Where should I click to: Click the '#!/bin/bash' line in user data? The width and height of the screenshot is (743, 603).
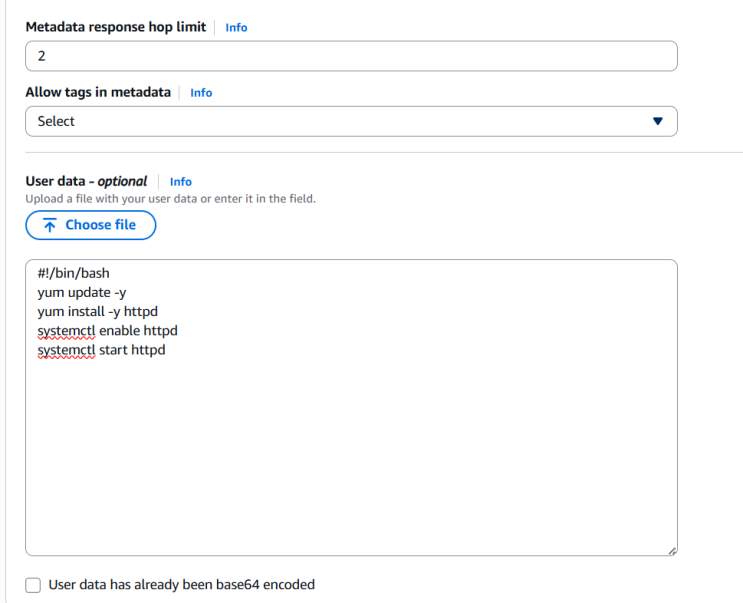(73, 273)
